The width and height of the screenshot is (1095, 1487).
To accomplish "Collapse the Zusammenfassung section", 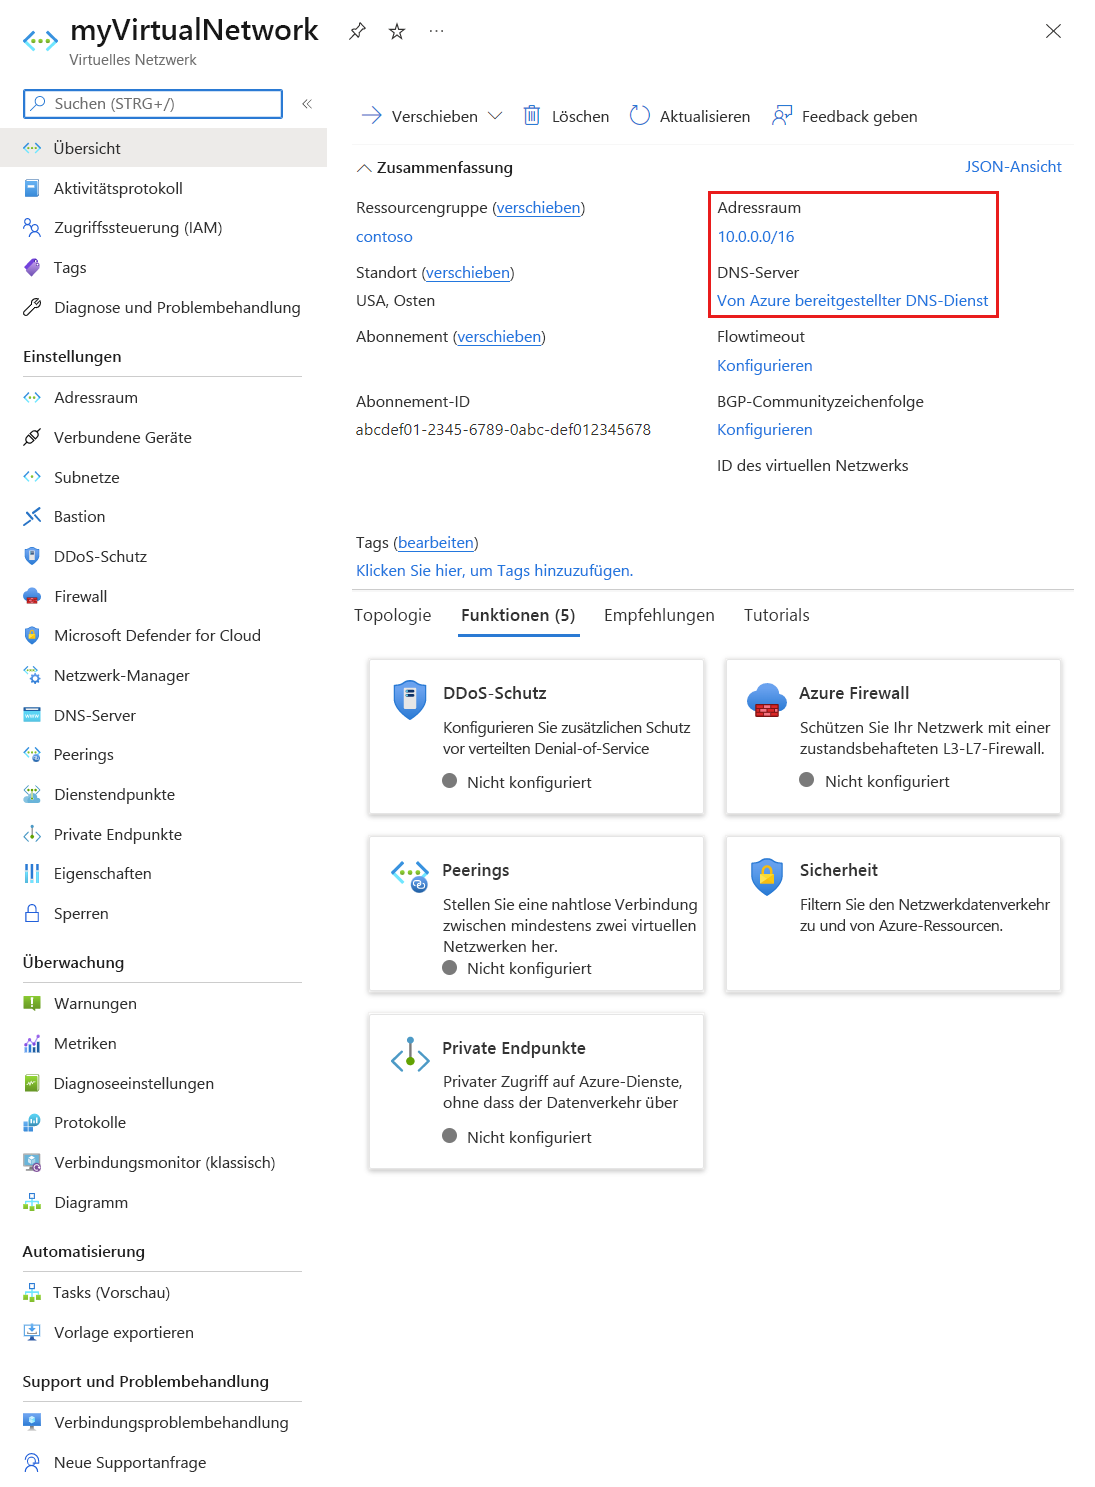I will click(365, 168).
